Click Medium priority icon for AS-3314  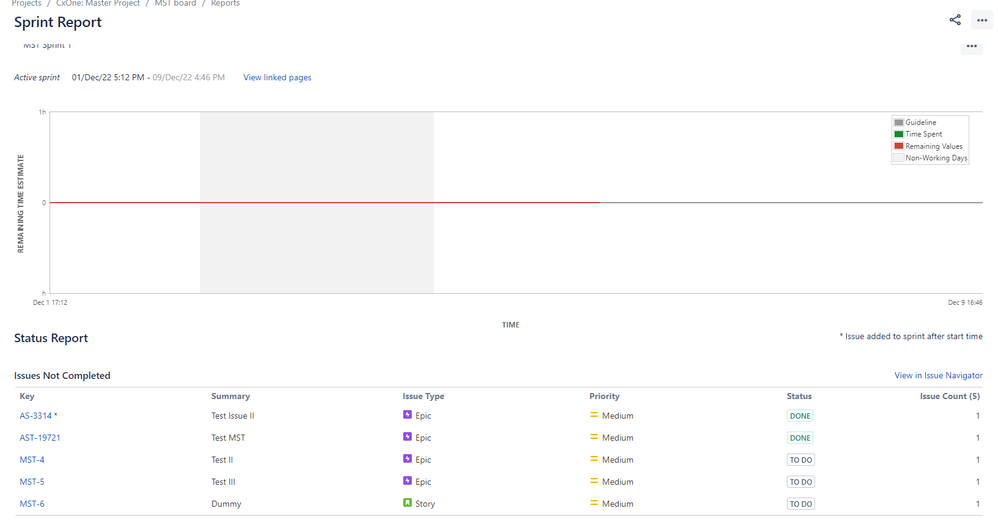pos(594,415)
